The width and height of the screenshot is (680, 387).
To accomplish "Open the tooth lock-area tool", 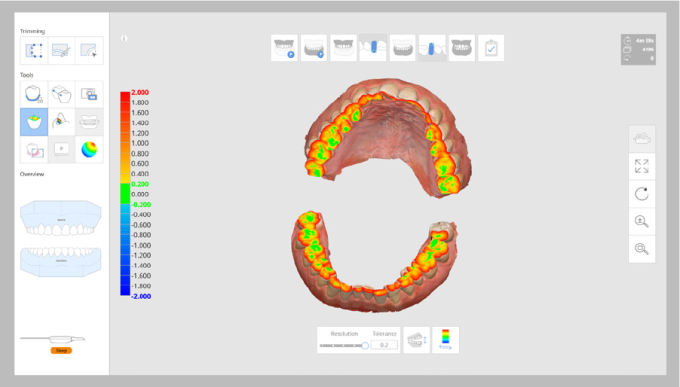I will (34, 94).
